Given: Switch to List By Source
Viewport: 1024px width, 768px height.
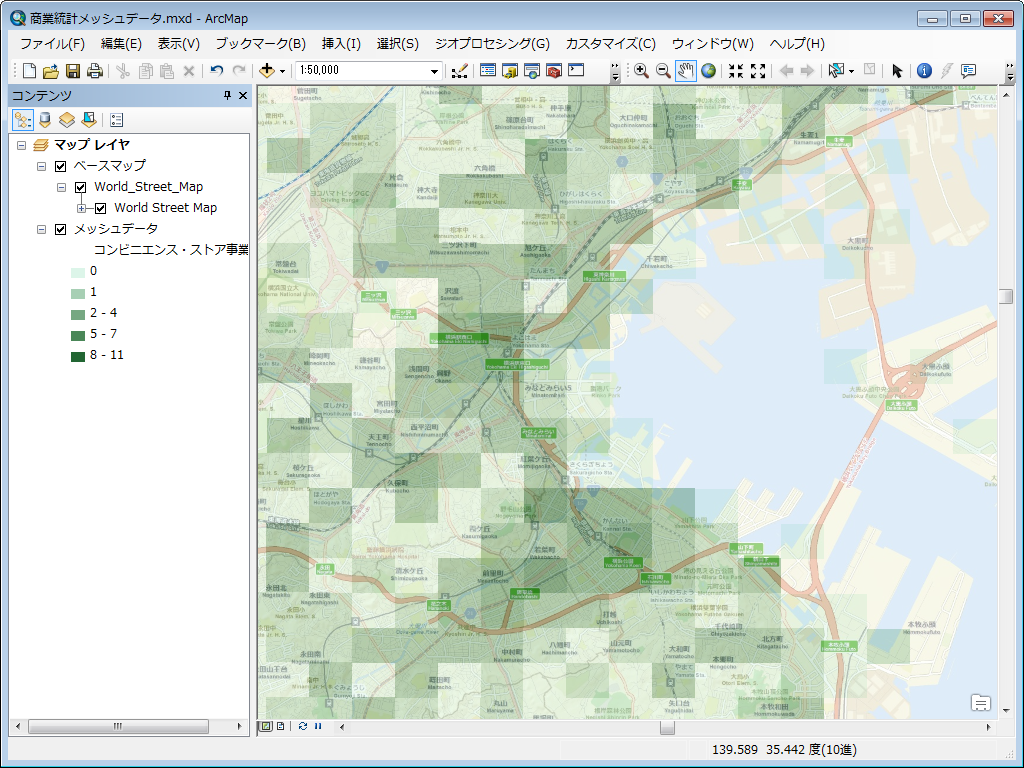Looking at the screenshot, I should pos(44,120).
